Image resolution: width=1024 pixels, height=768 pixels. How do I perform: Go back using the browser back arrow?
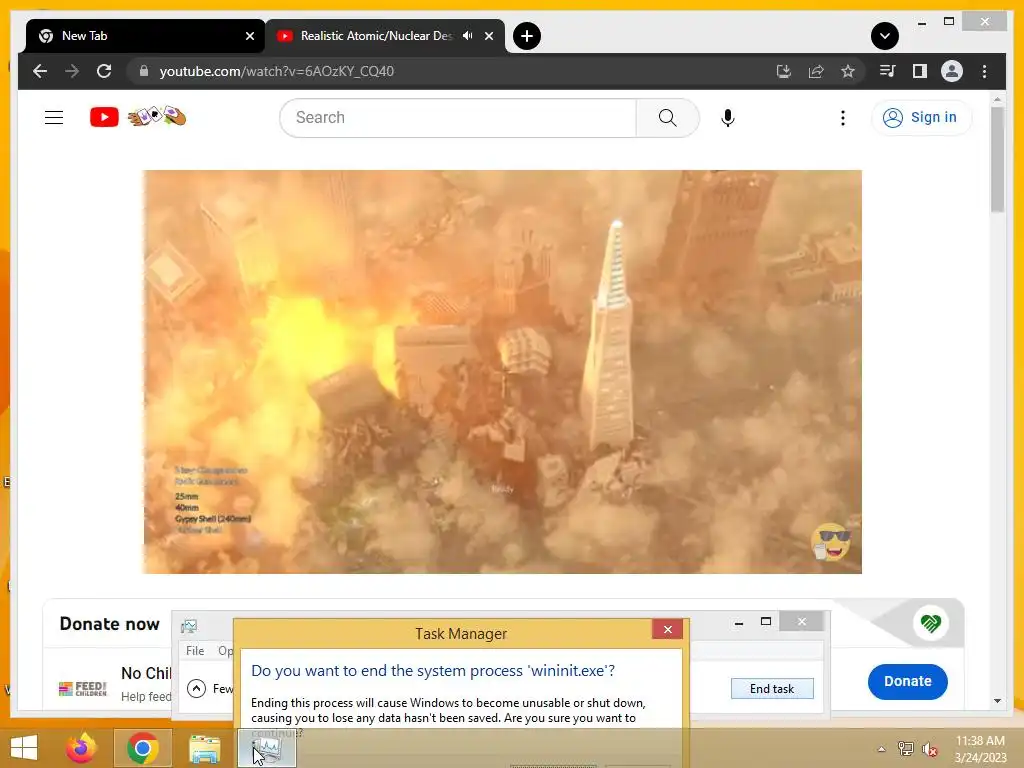tap(40, 71)
